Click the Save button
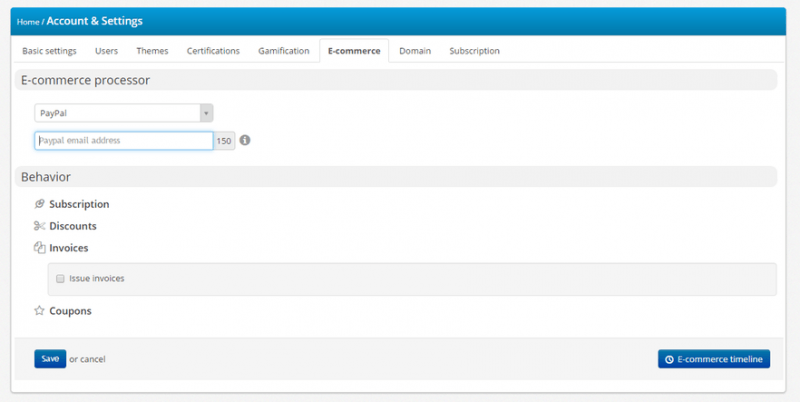 click(x=50, y=359)
